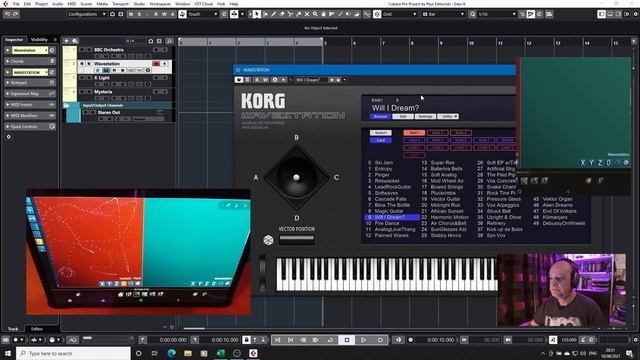The image size is (640, 360).
Task: Select the Ski Jam preset
Action: coord(384,162)
